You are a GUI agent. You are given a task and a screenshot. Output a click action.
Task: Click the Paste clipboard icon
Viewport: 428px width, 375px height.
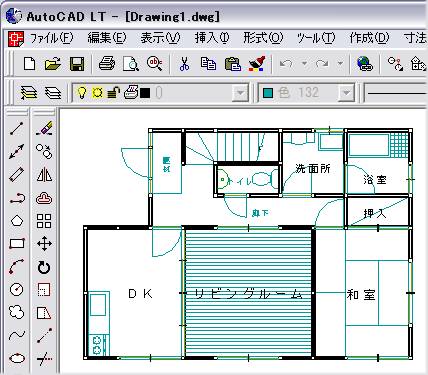point(233,64)
